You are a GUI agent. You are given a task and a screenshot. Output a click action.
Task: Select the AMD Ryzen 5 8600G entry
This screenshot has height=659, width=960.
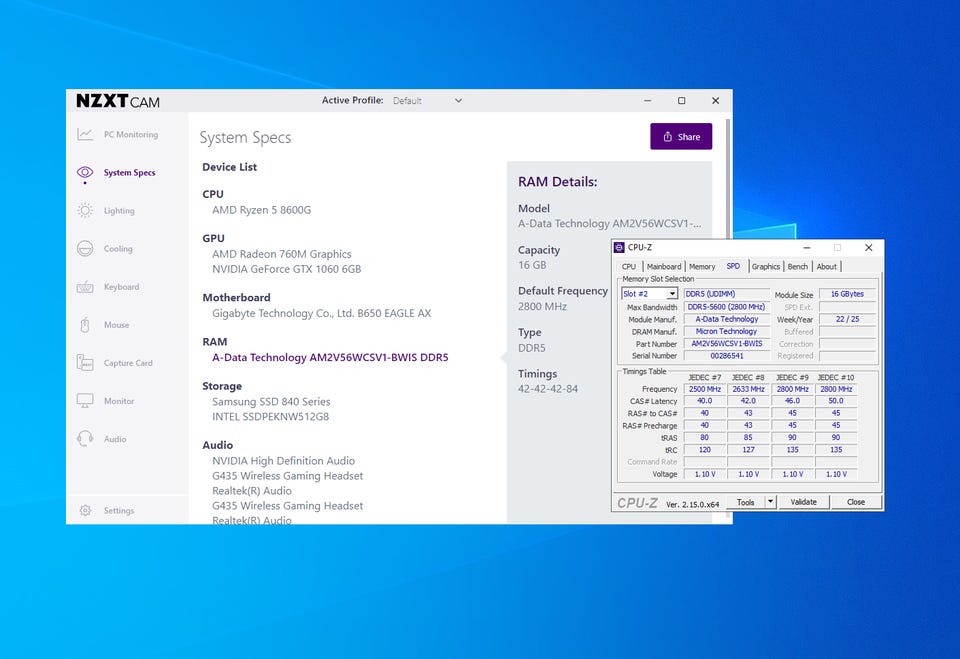click(x=261, y=210)
